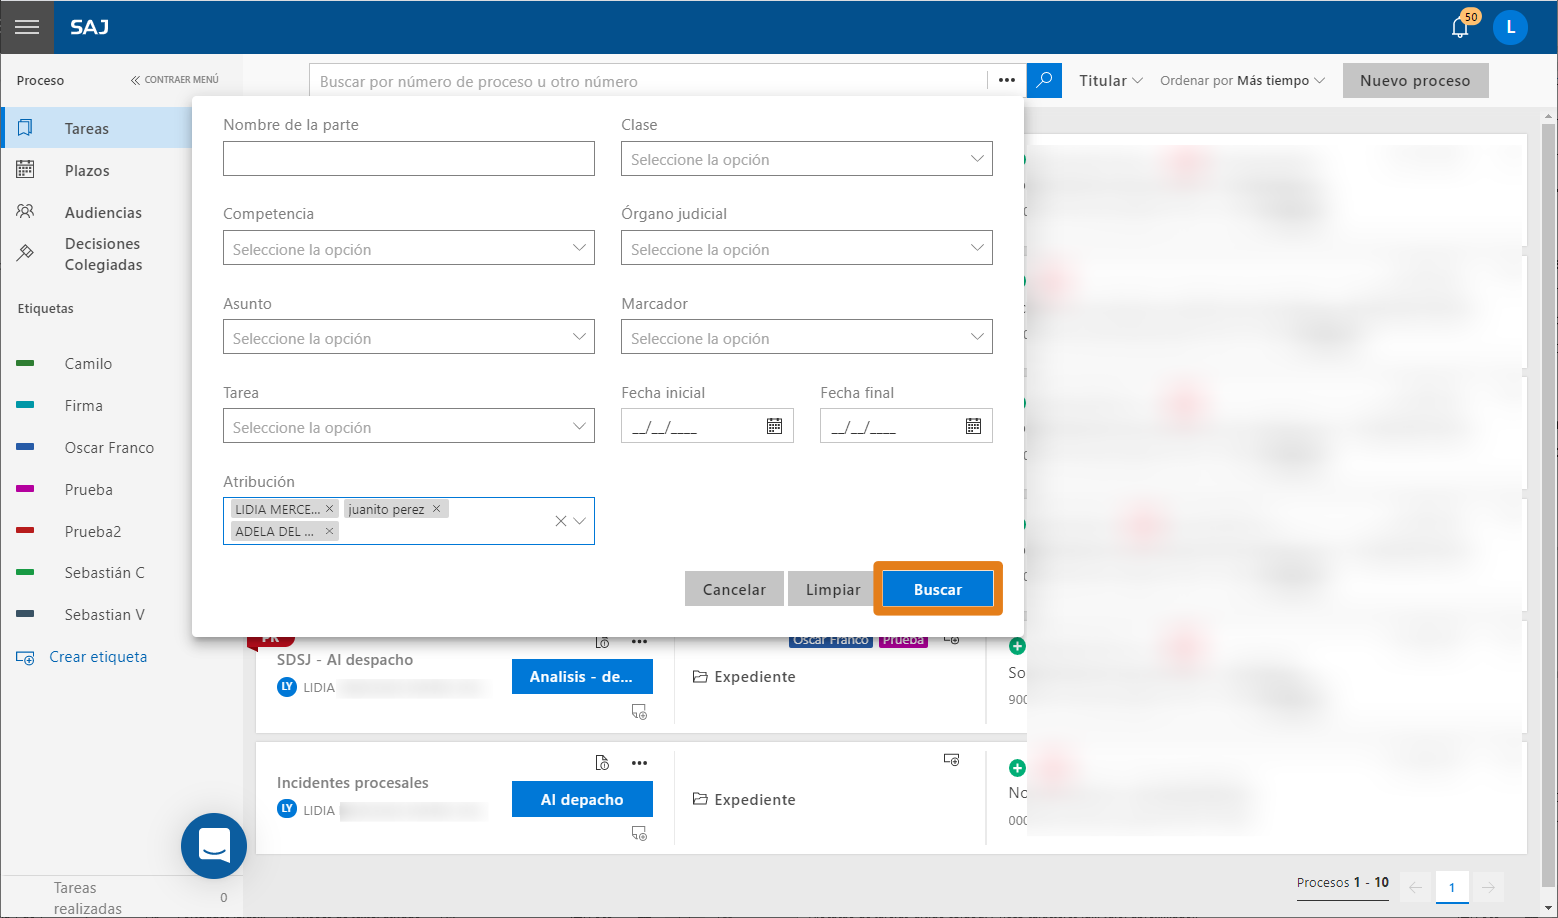The height and width of the screenshot is (918, 1558).
Task: Open the hamburger main menu
Action: point(27,27)
